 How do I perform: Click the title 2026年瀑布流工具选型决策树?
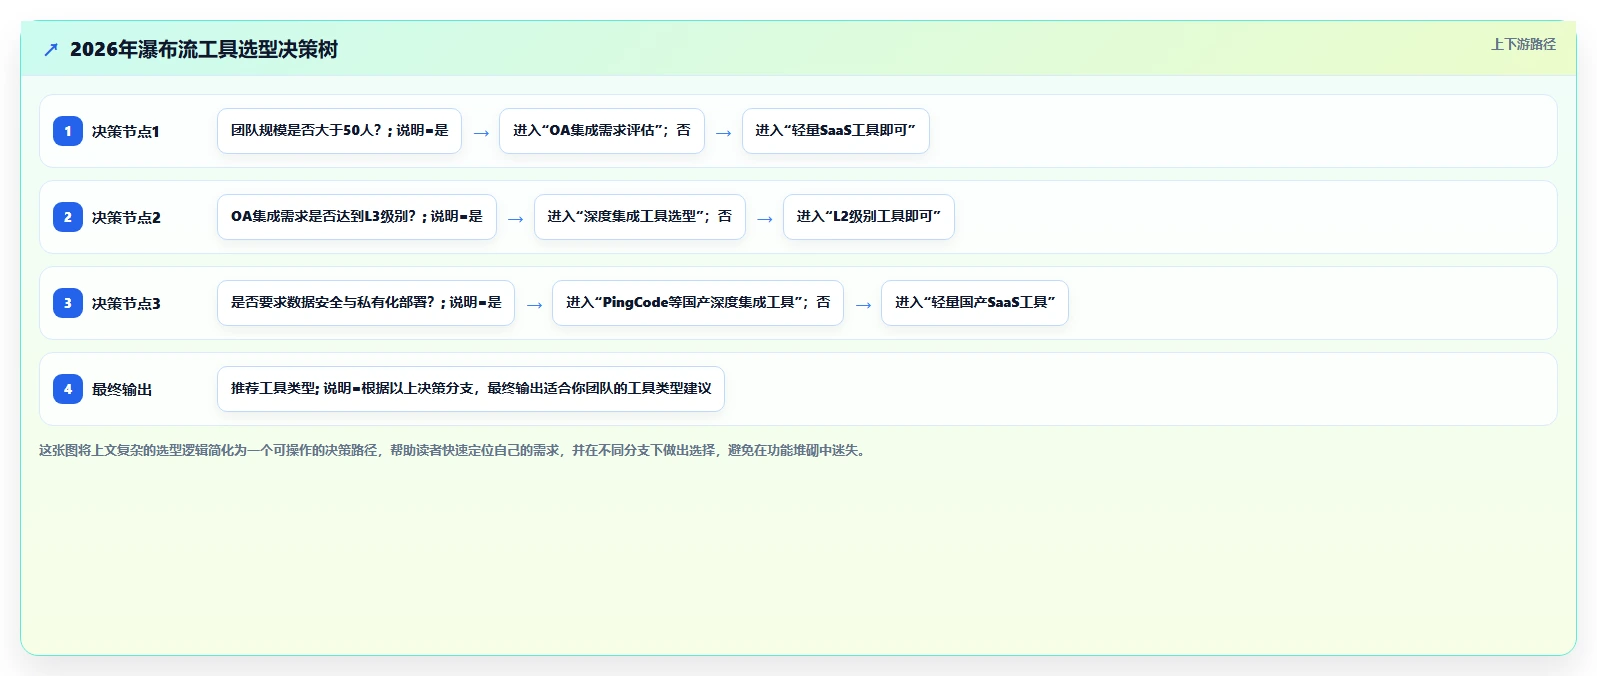[204, 49]
